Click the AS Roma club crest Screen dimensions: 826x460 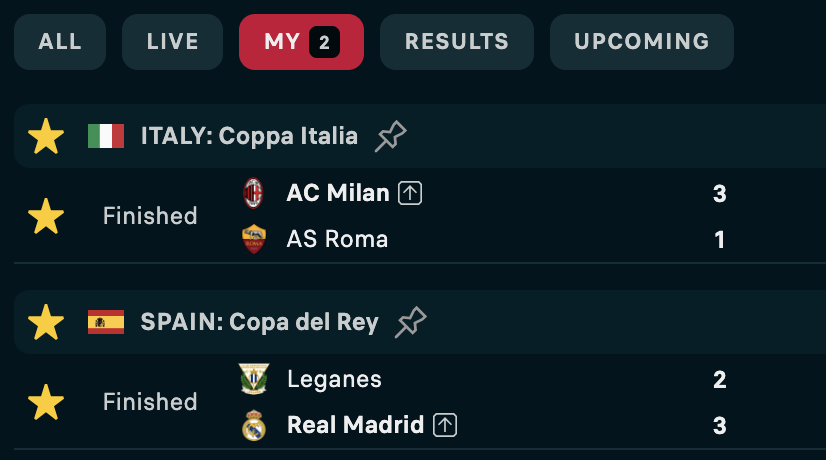click(x=253, y=239)
